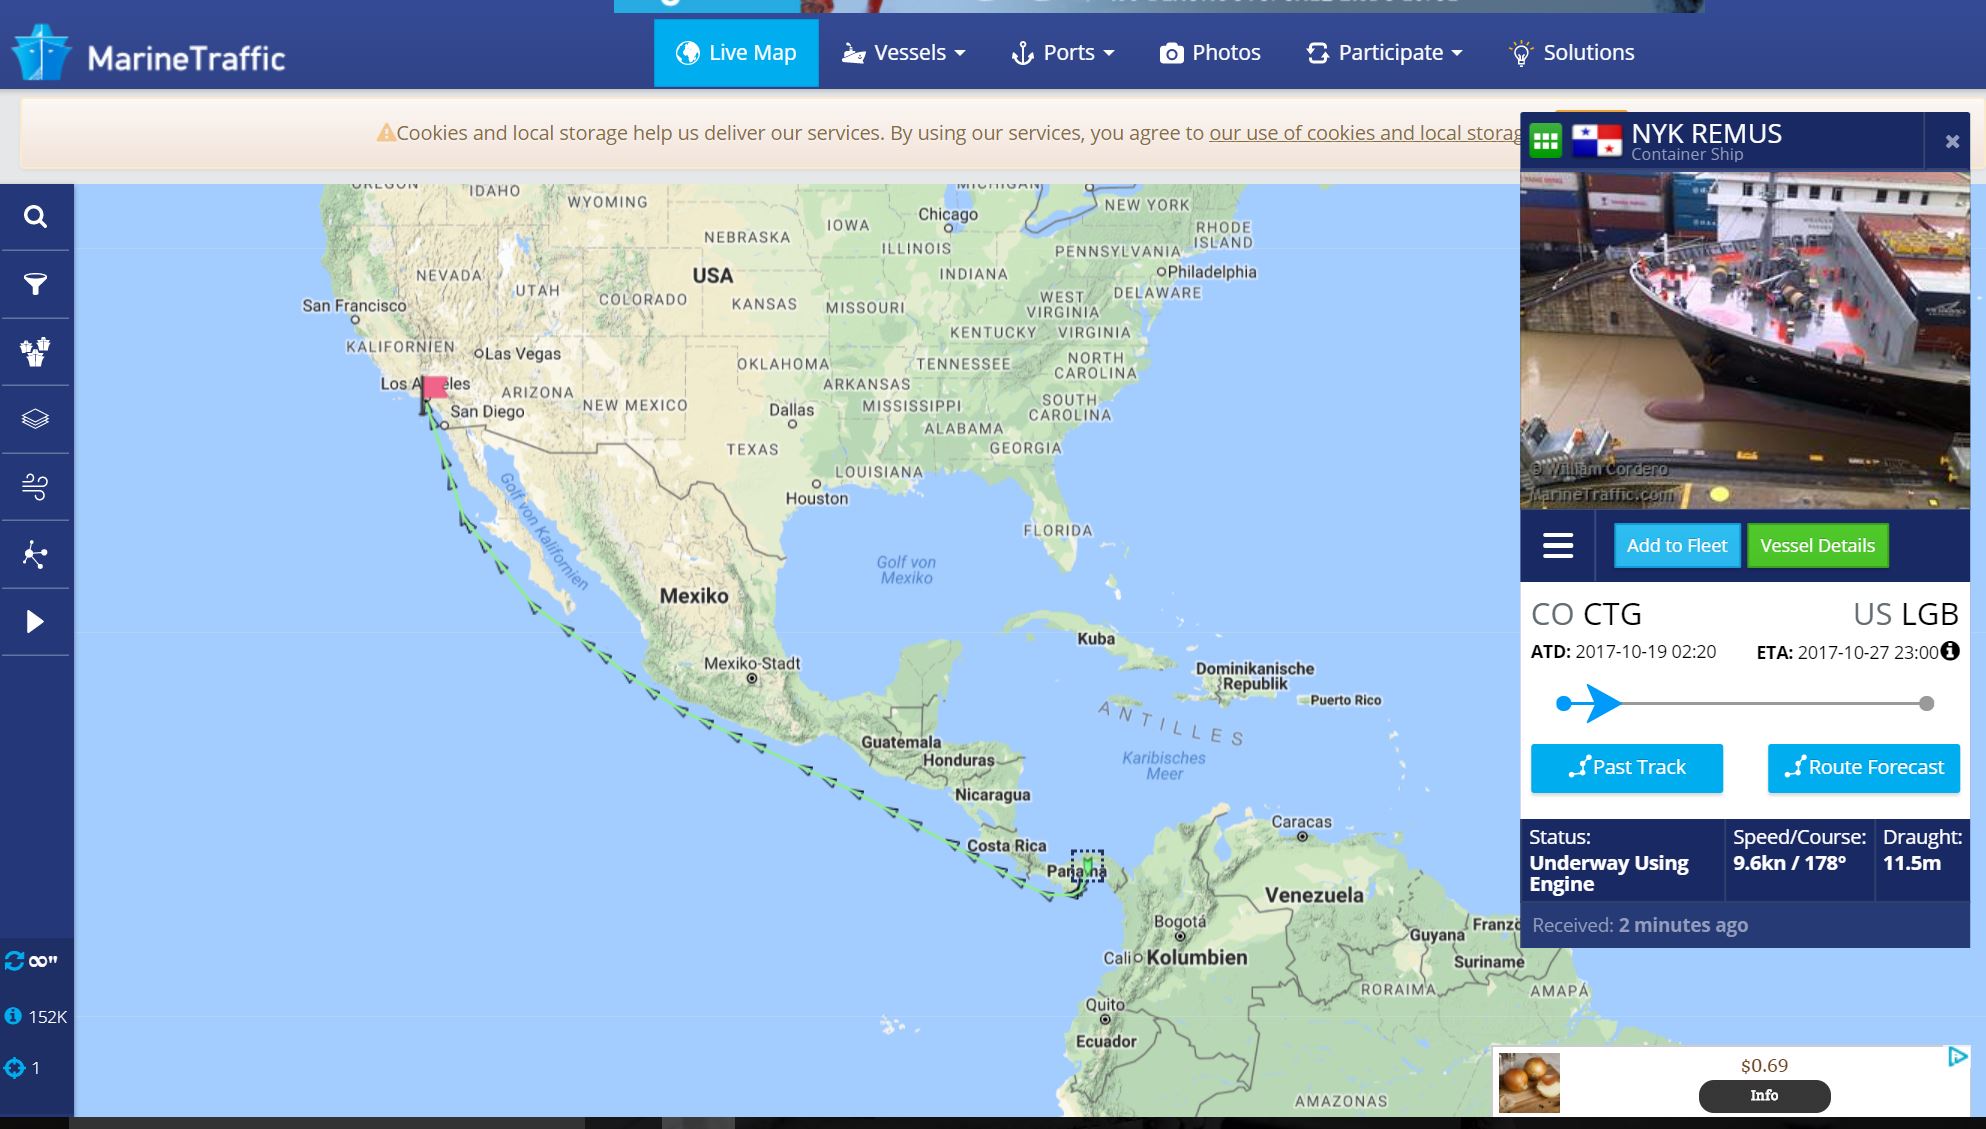Click the NYK REMUS ship photo
The height and width of the screenshot is (1129, 1986).
point(1745,341)
